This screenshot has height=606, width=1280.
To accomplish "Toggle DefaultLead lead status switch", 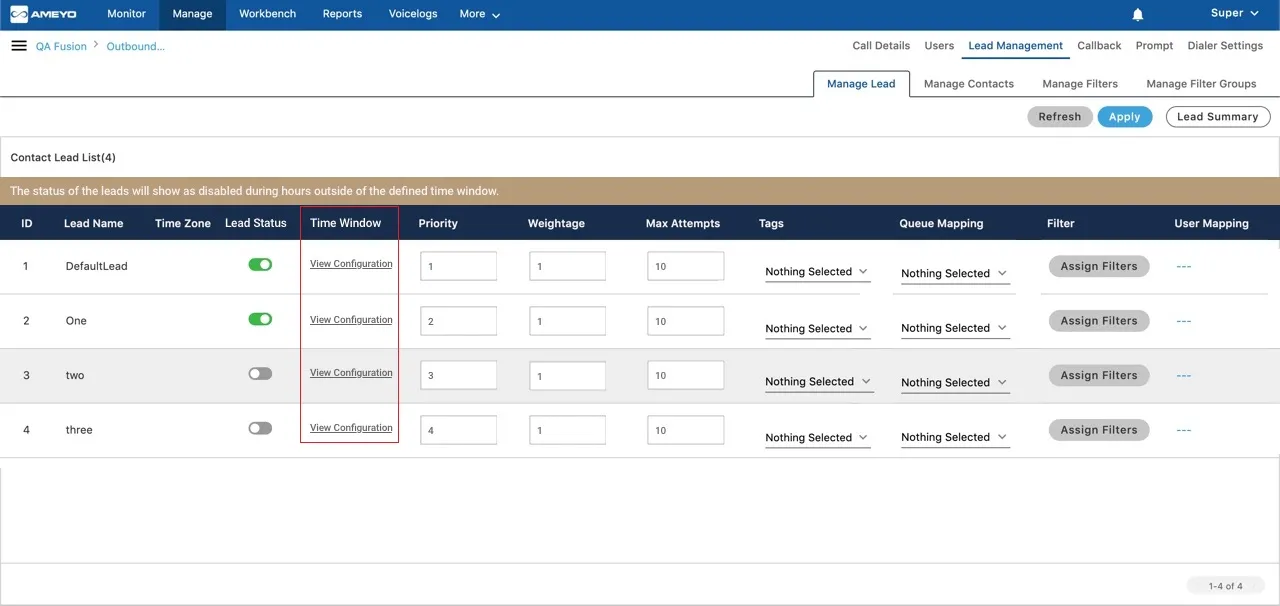I will [x=260, y=265].
